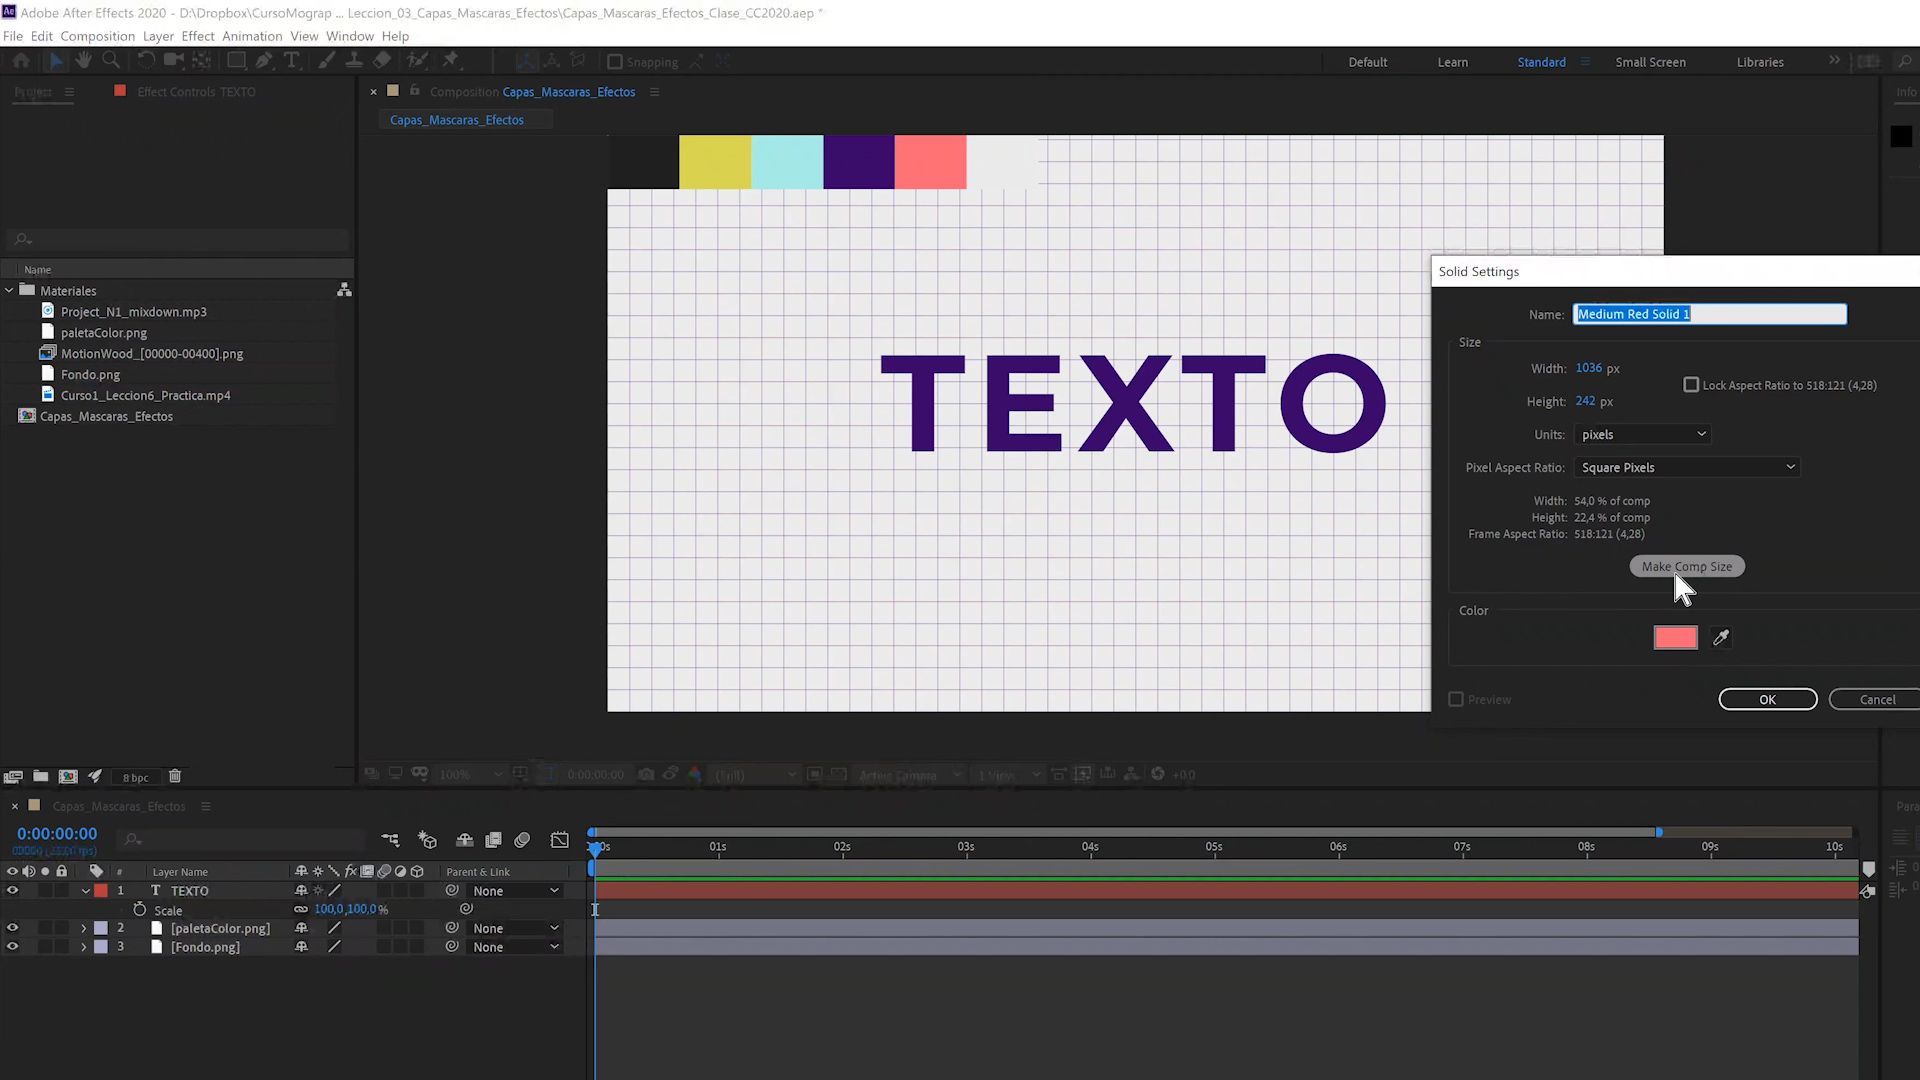1920x1080 pixels.
Task: Select the Hand tool
Action: (x=84, y=61)
